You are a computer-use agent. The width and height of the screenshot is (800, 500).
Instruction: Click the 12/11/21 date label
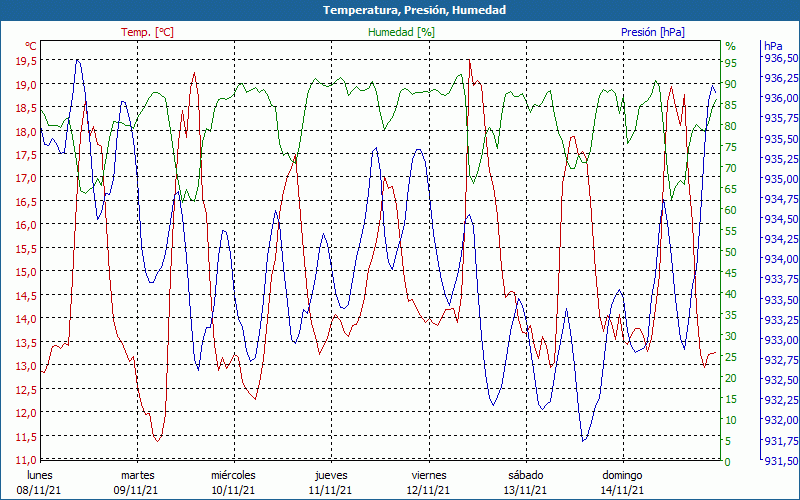[x=428, y=491]
